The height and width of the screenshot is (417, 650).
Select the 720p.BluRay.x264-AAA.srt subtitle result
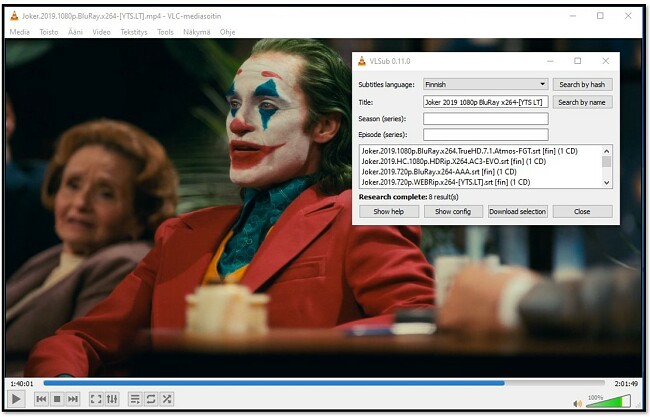tap(439, 172)
